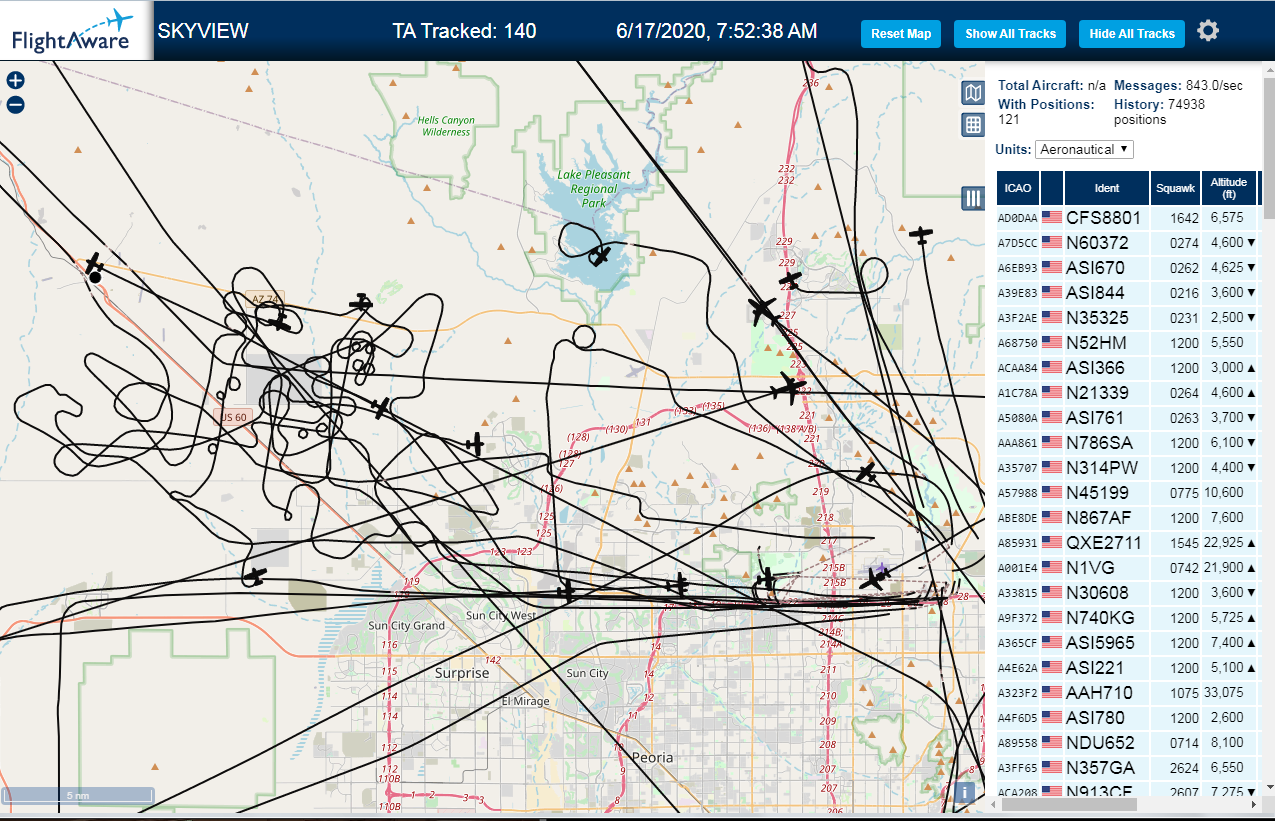This screenshot has height=821, width=1275.
Task: Click US flag in AAH710 row
Action: coord(1052,692)
